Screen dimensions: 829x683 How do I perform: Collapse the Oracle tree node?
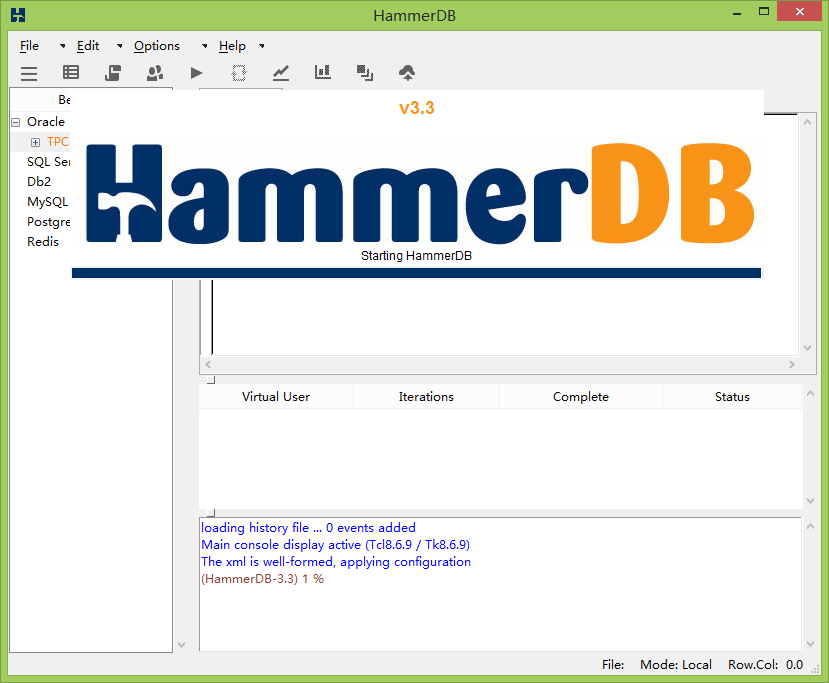[16, 122]
